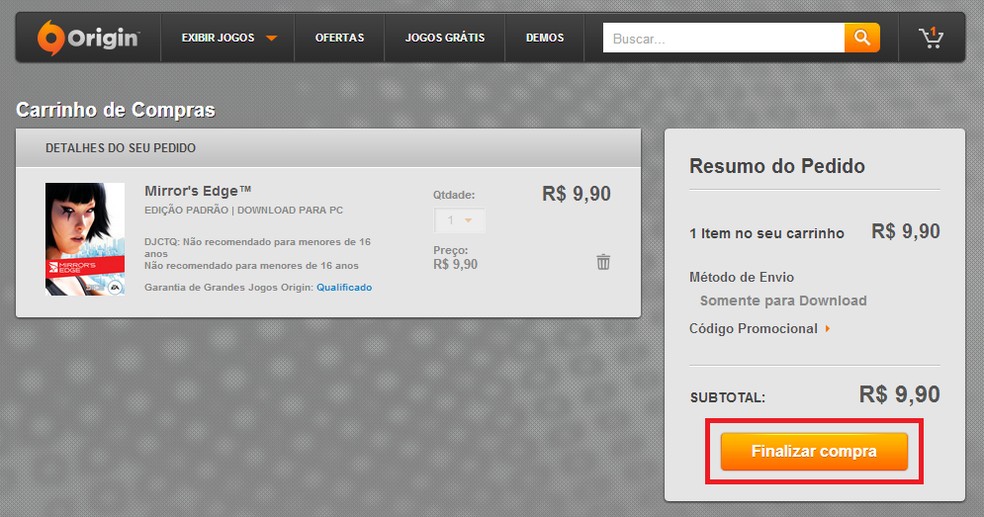The image size is (984, 517).
Task: Click the Detalhes do seu pedido header
Action: 120,148
